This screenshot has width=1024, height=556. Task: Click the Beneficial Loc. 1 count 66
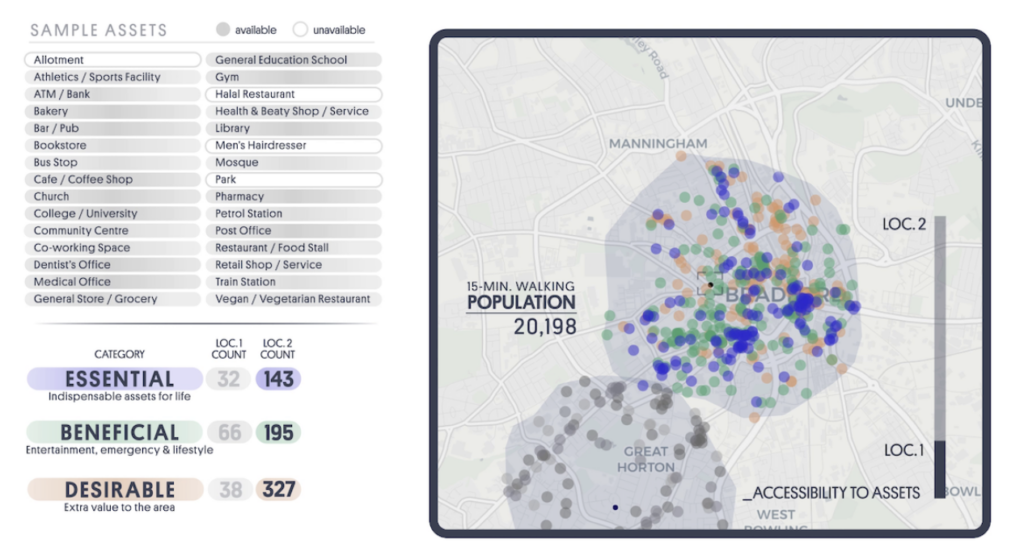230,433
